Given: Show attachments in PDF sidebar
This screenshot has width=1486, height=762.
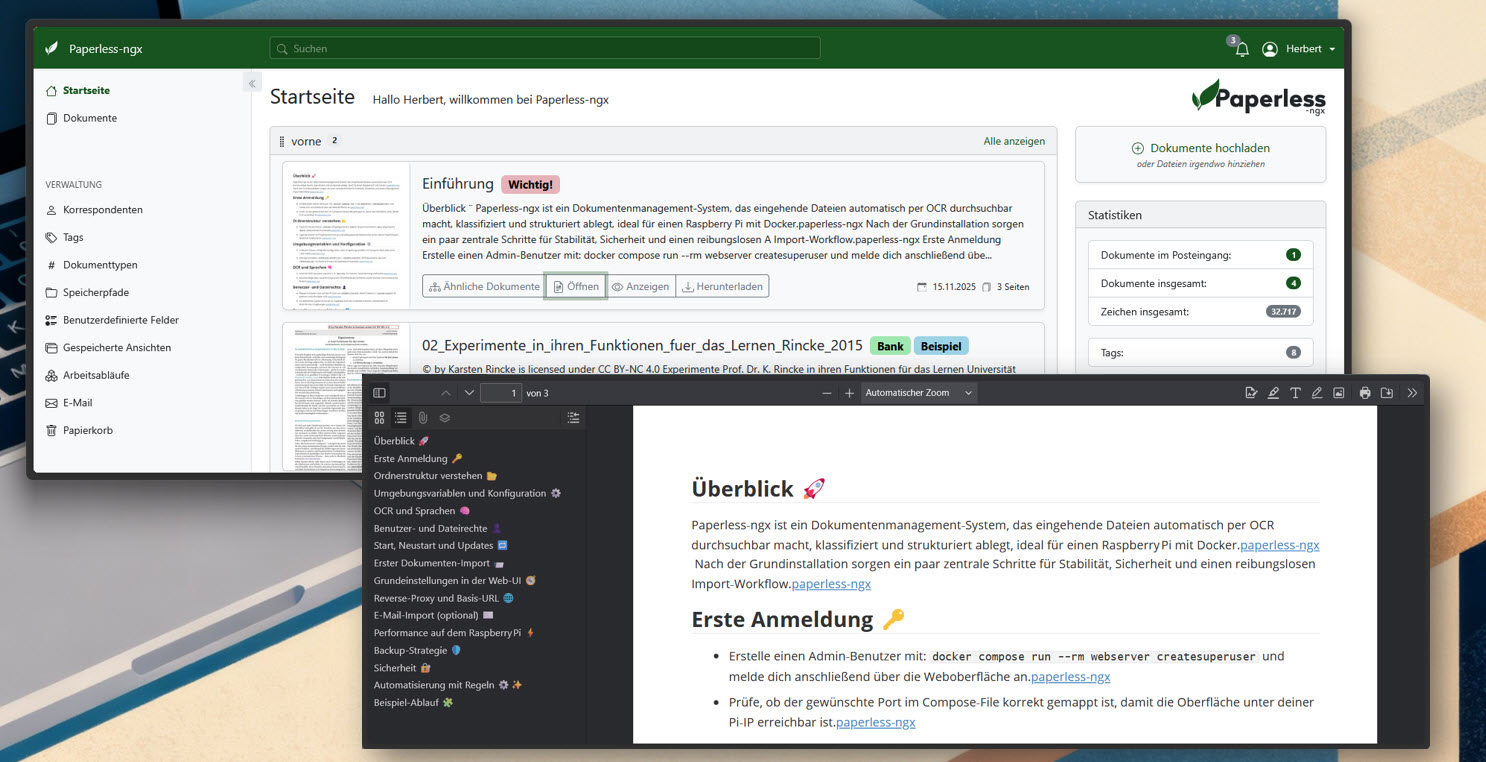Looking at the screenshot, I should point(423,418).
